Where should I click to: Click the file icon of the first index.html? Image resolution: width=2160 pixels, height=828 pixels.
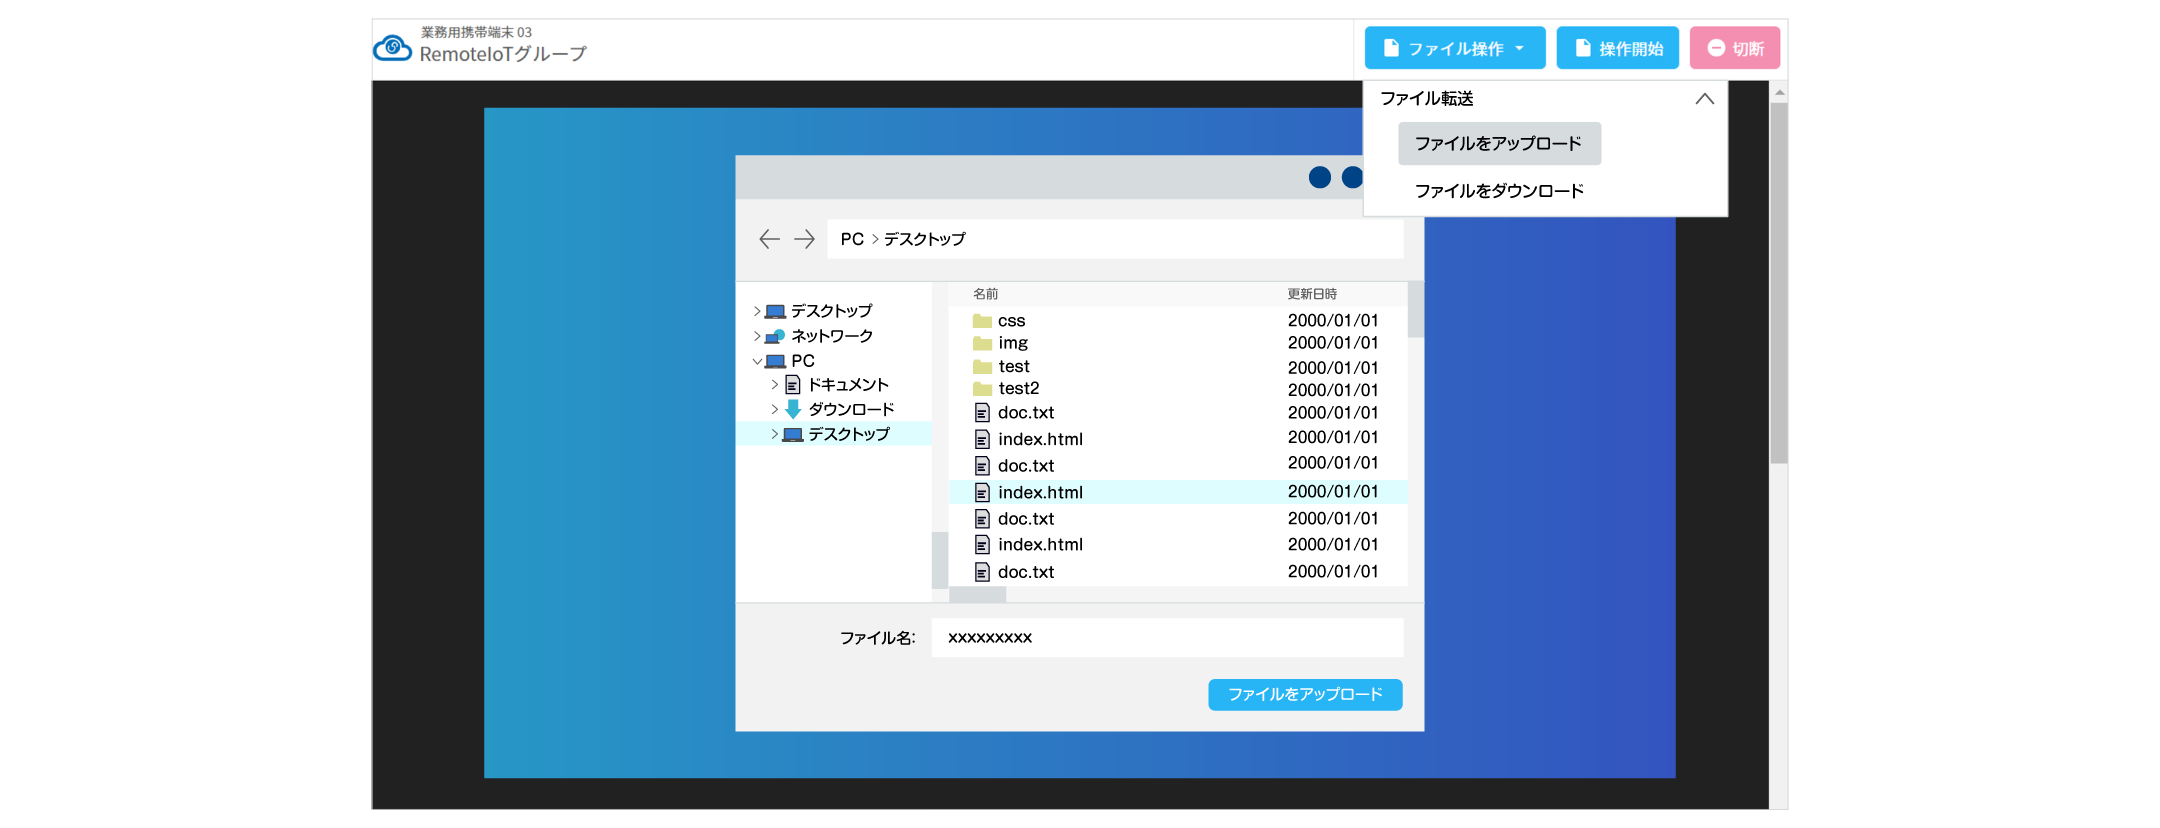coord(982,439)
